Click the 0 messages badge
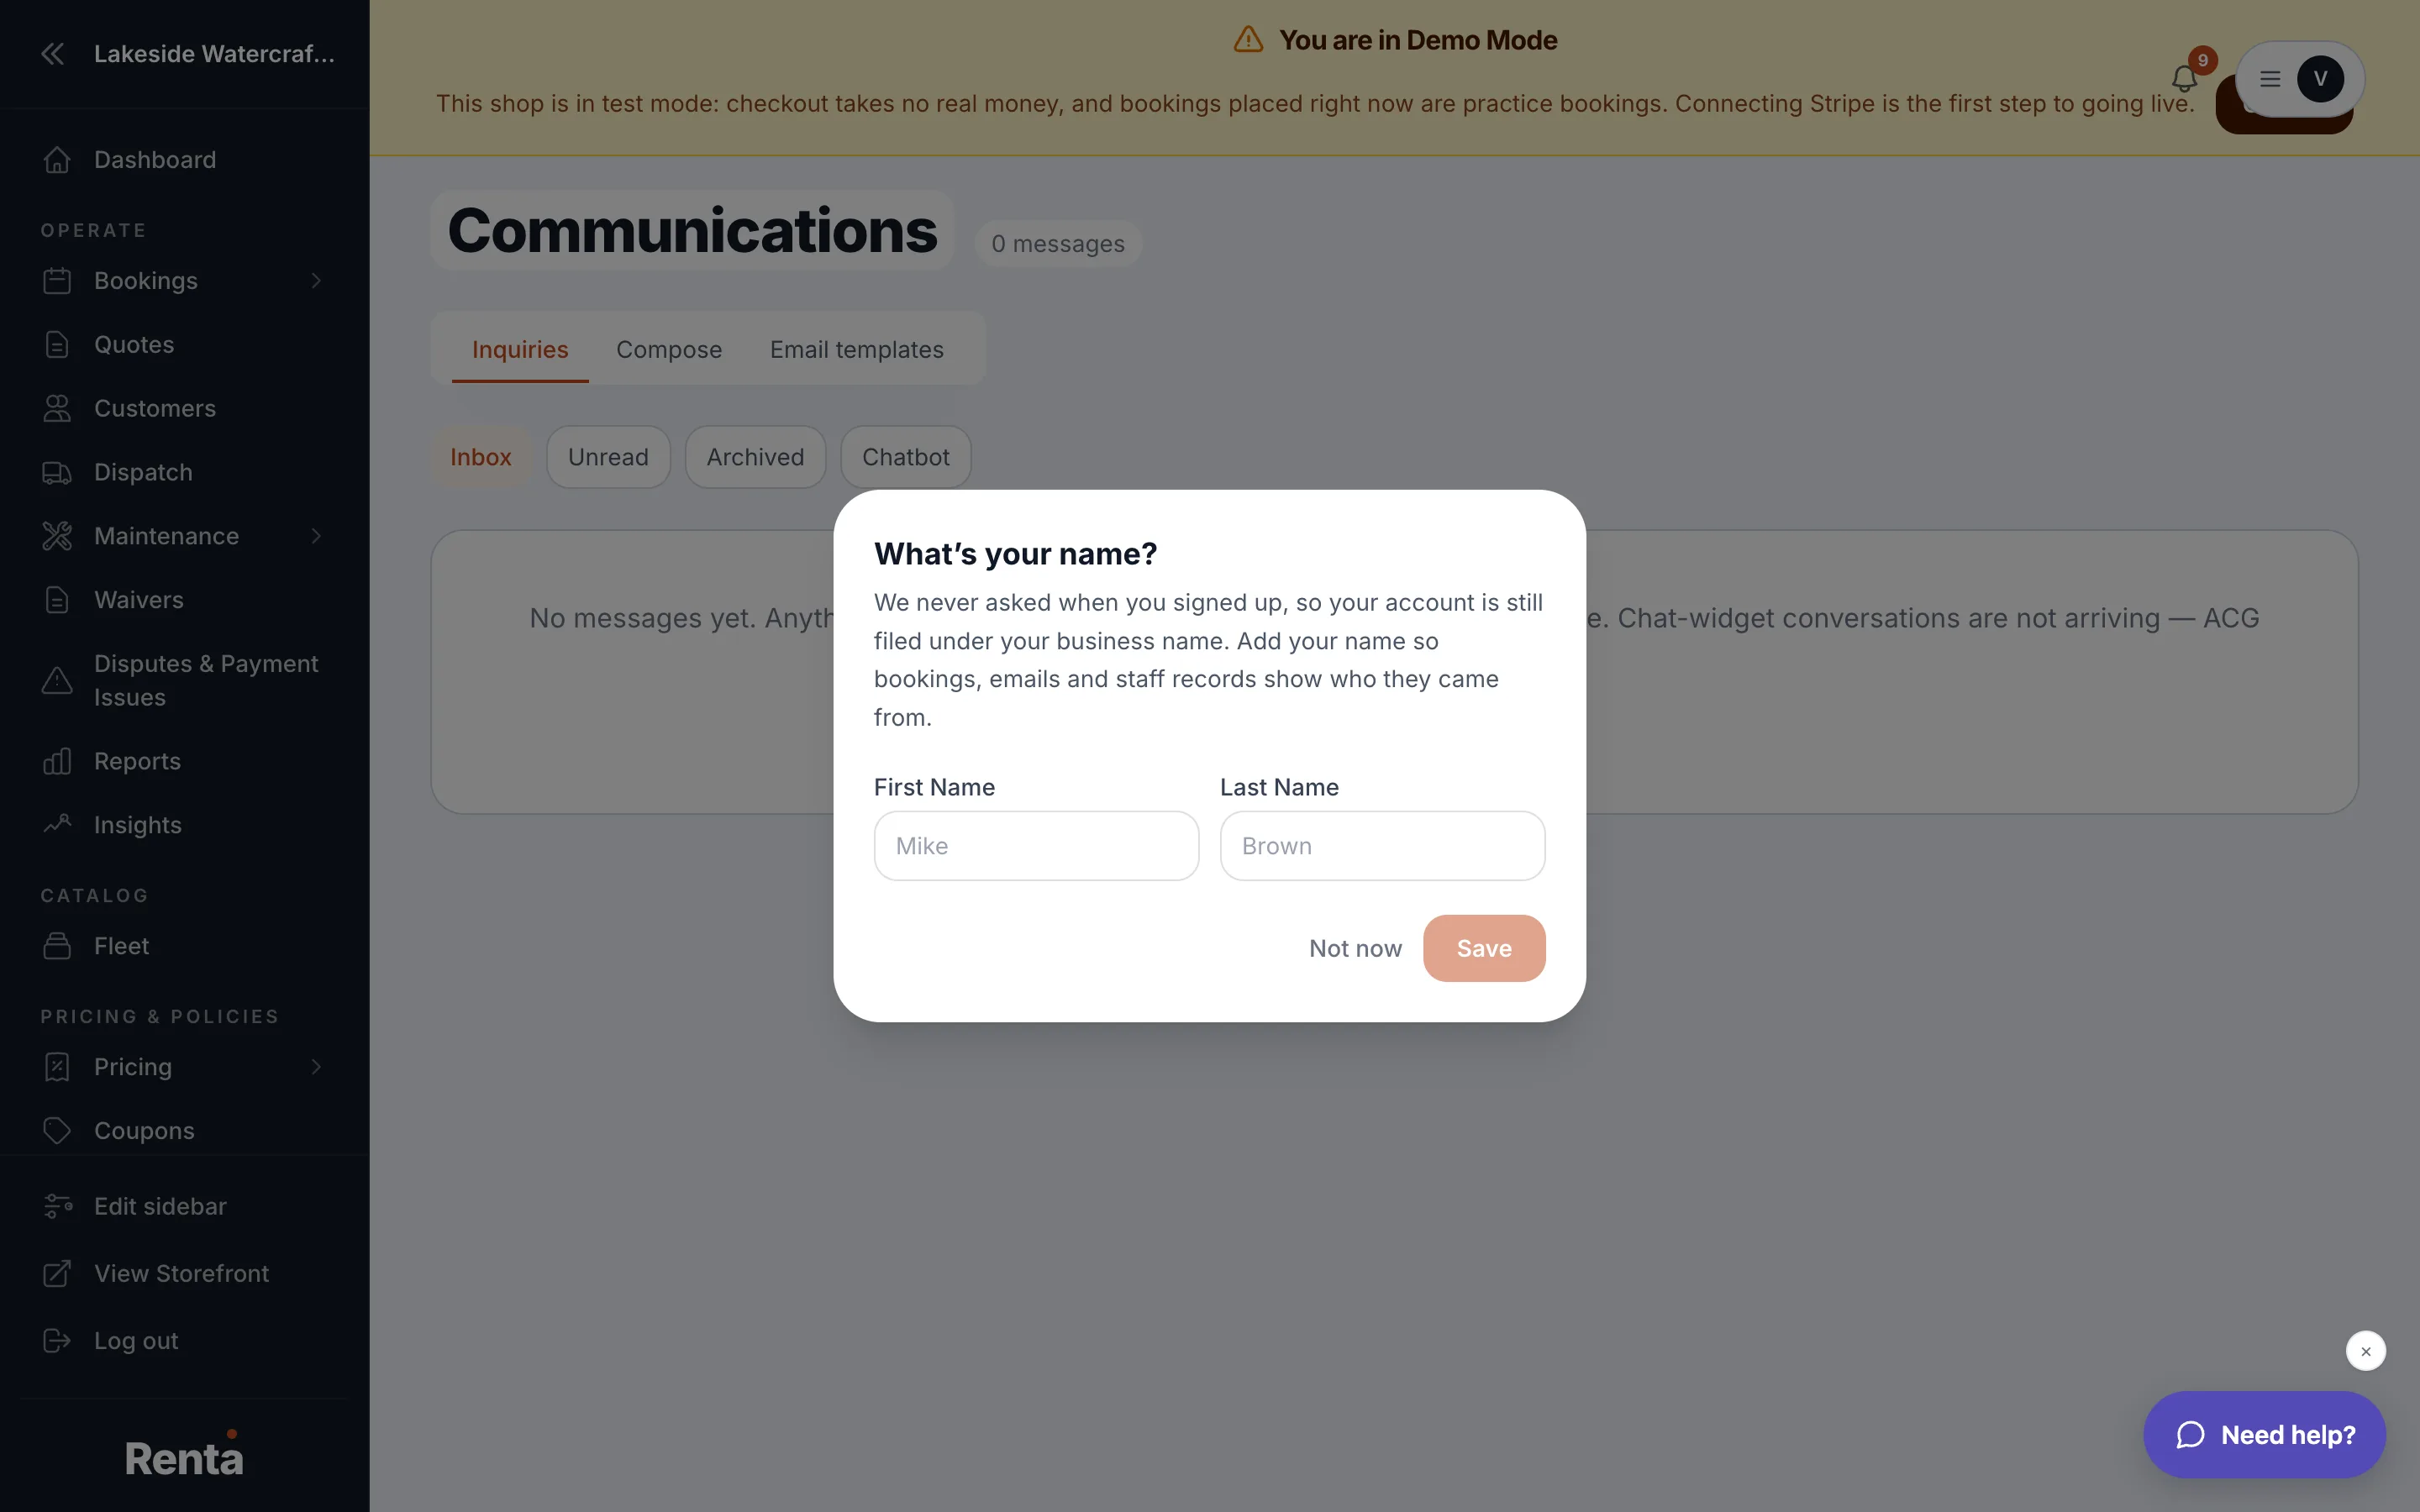The height and width of the screenshot is (1512, 2420). tap(1058, 244)
